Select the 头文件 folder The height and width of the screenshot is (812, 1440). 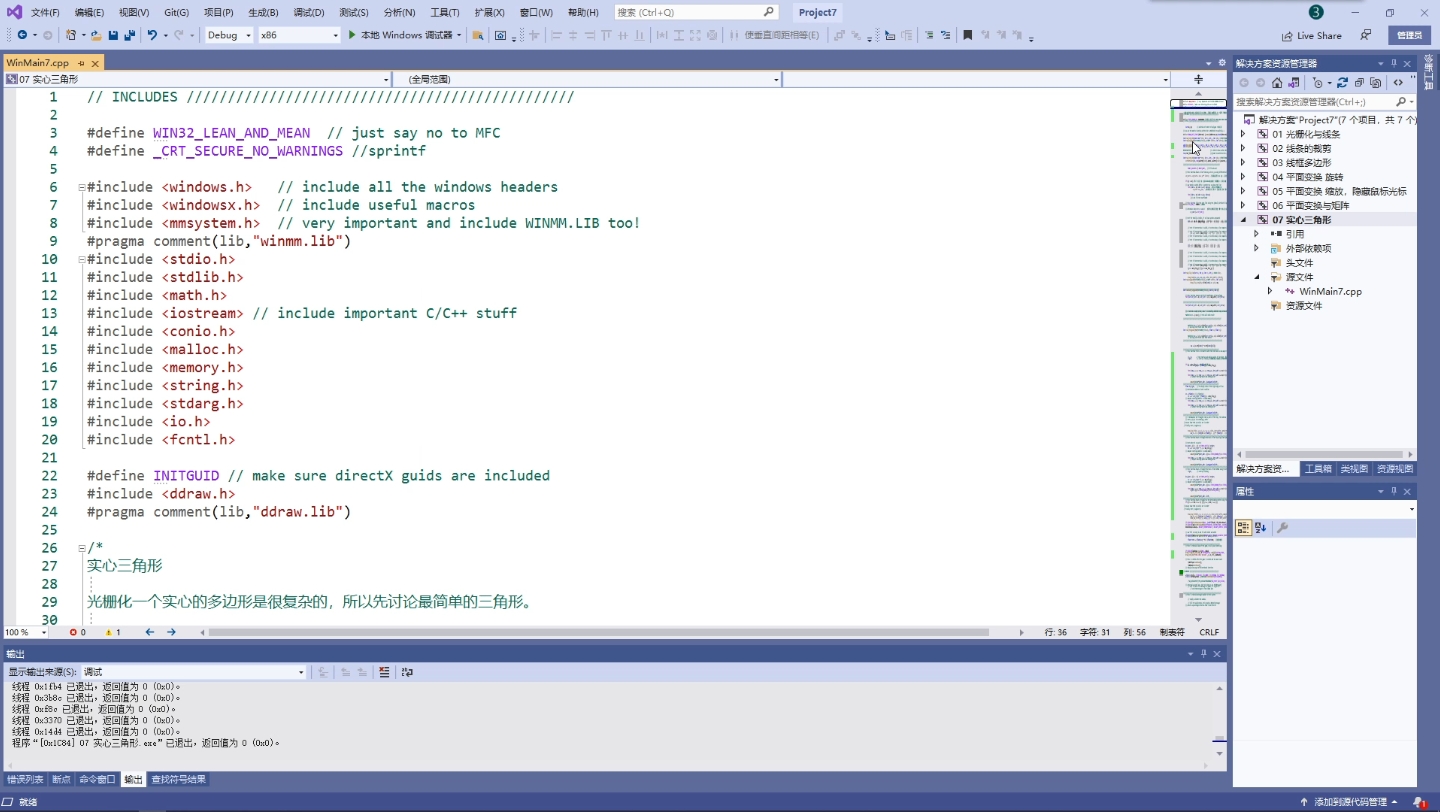click(x=1299, y=263)
